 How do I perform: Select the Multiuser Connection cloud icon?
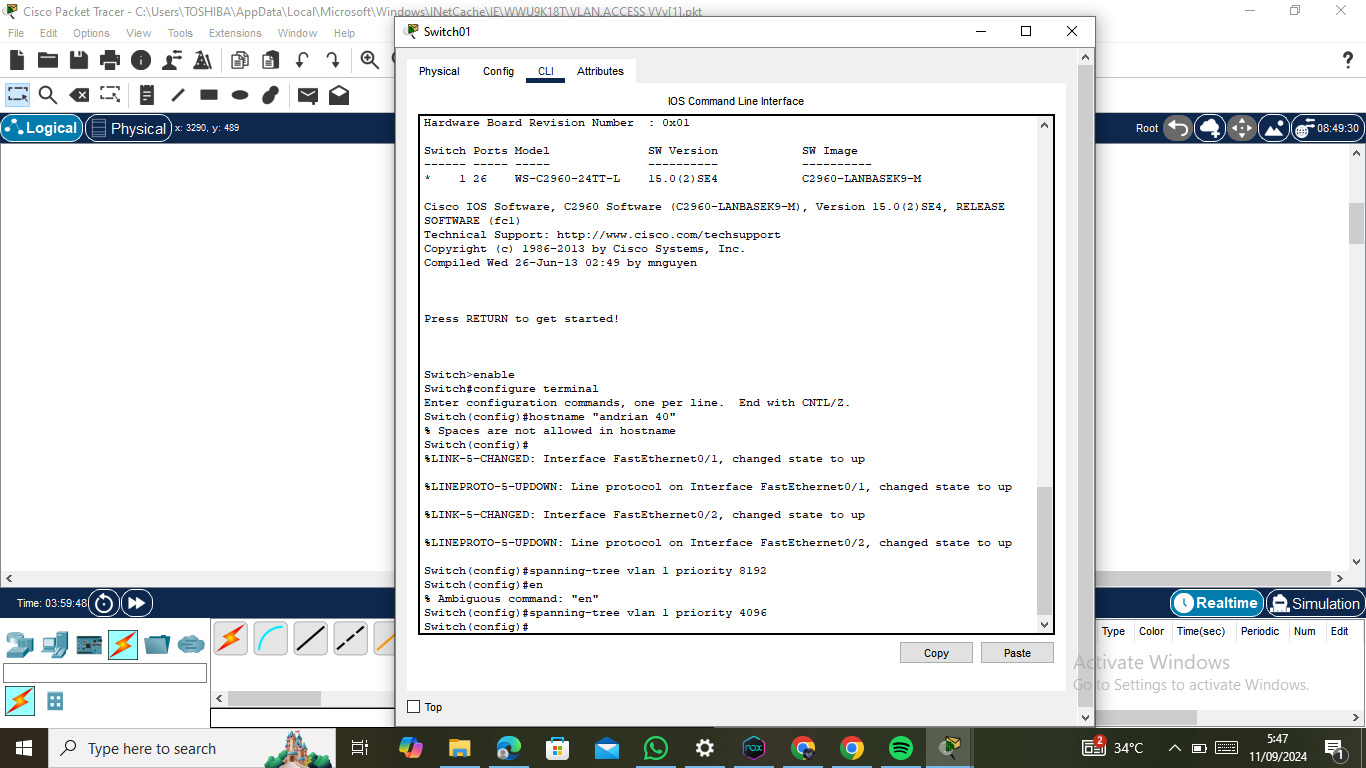pyautogui.click(x=191, y=644)
